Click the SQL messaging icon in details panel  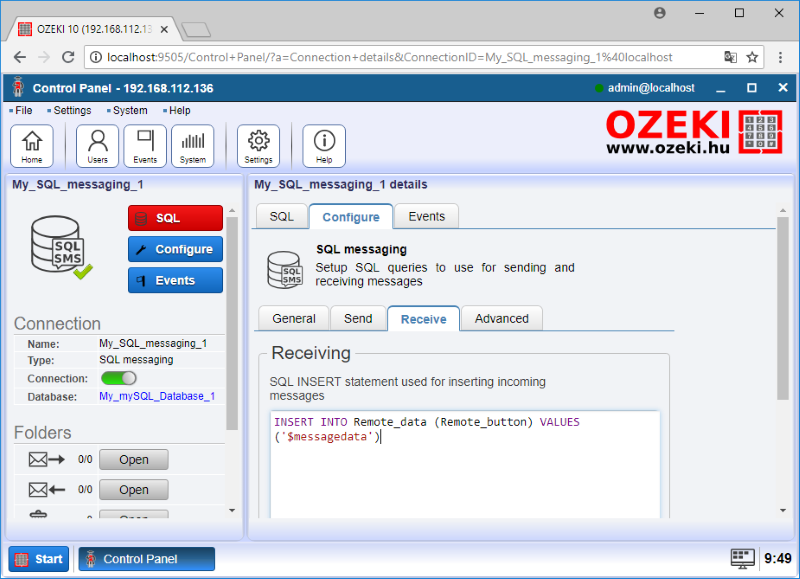click(x=285, y=269)
